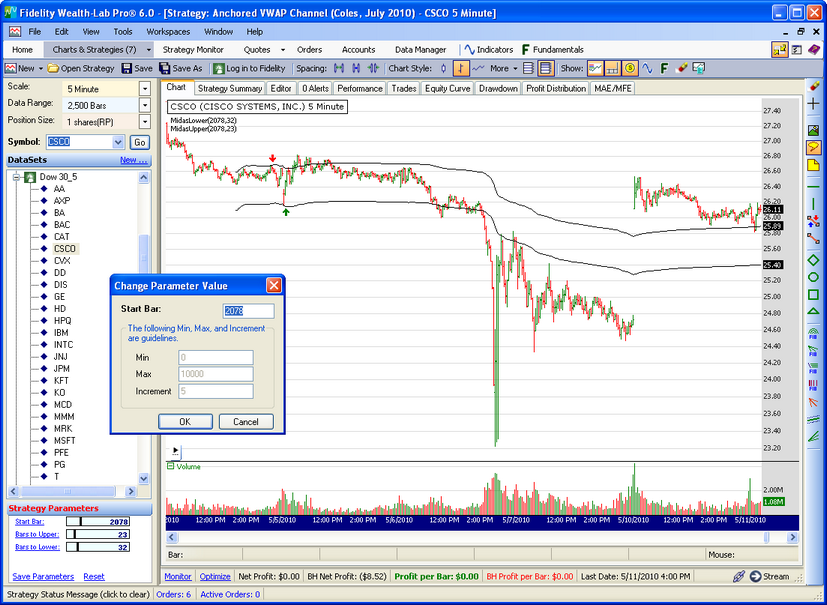The height and width of the screenshot is (605, 827).
Task: Open the Workspaces menu
Action: tap(167, 32)
